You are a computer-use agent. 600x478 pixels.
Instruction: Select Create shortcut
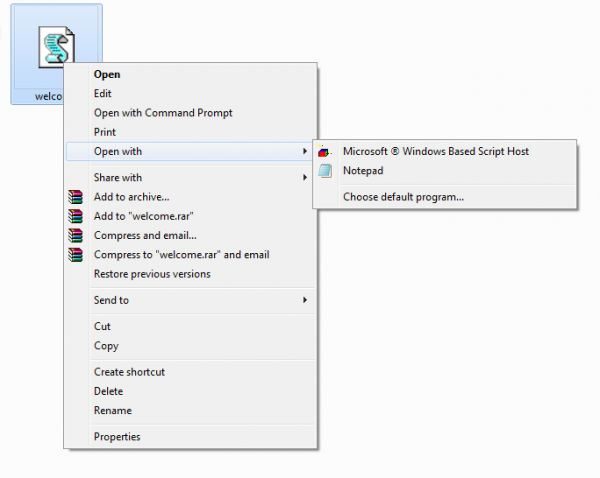coord(190,372)
